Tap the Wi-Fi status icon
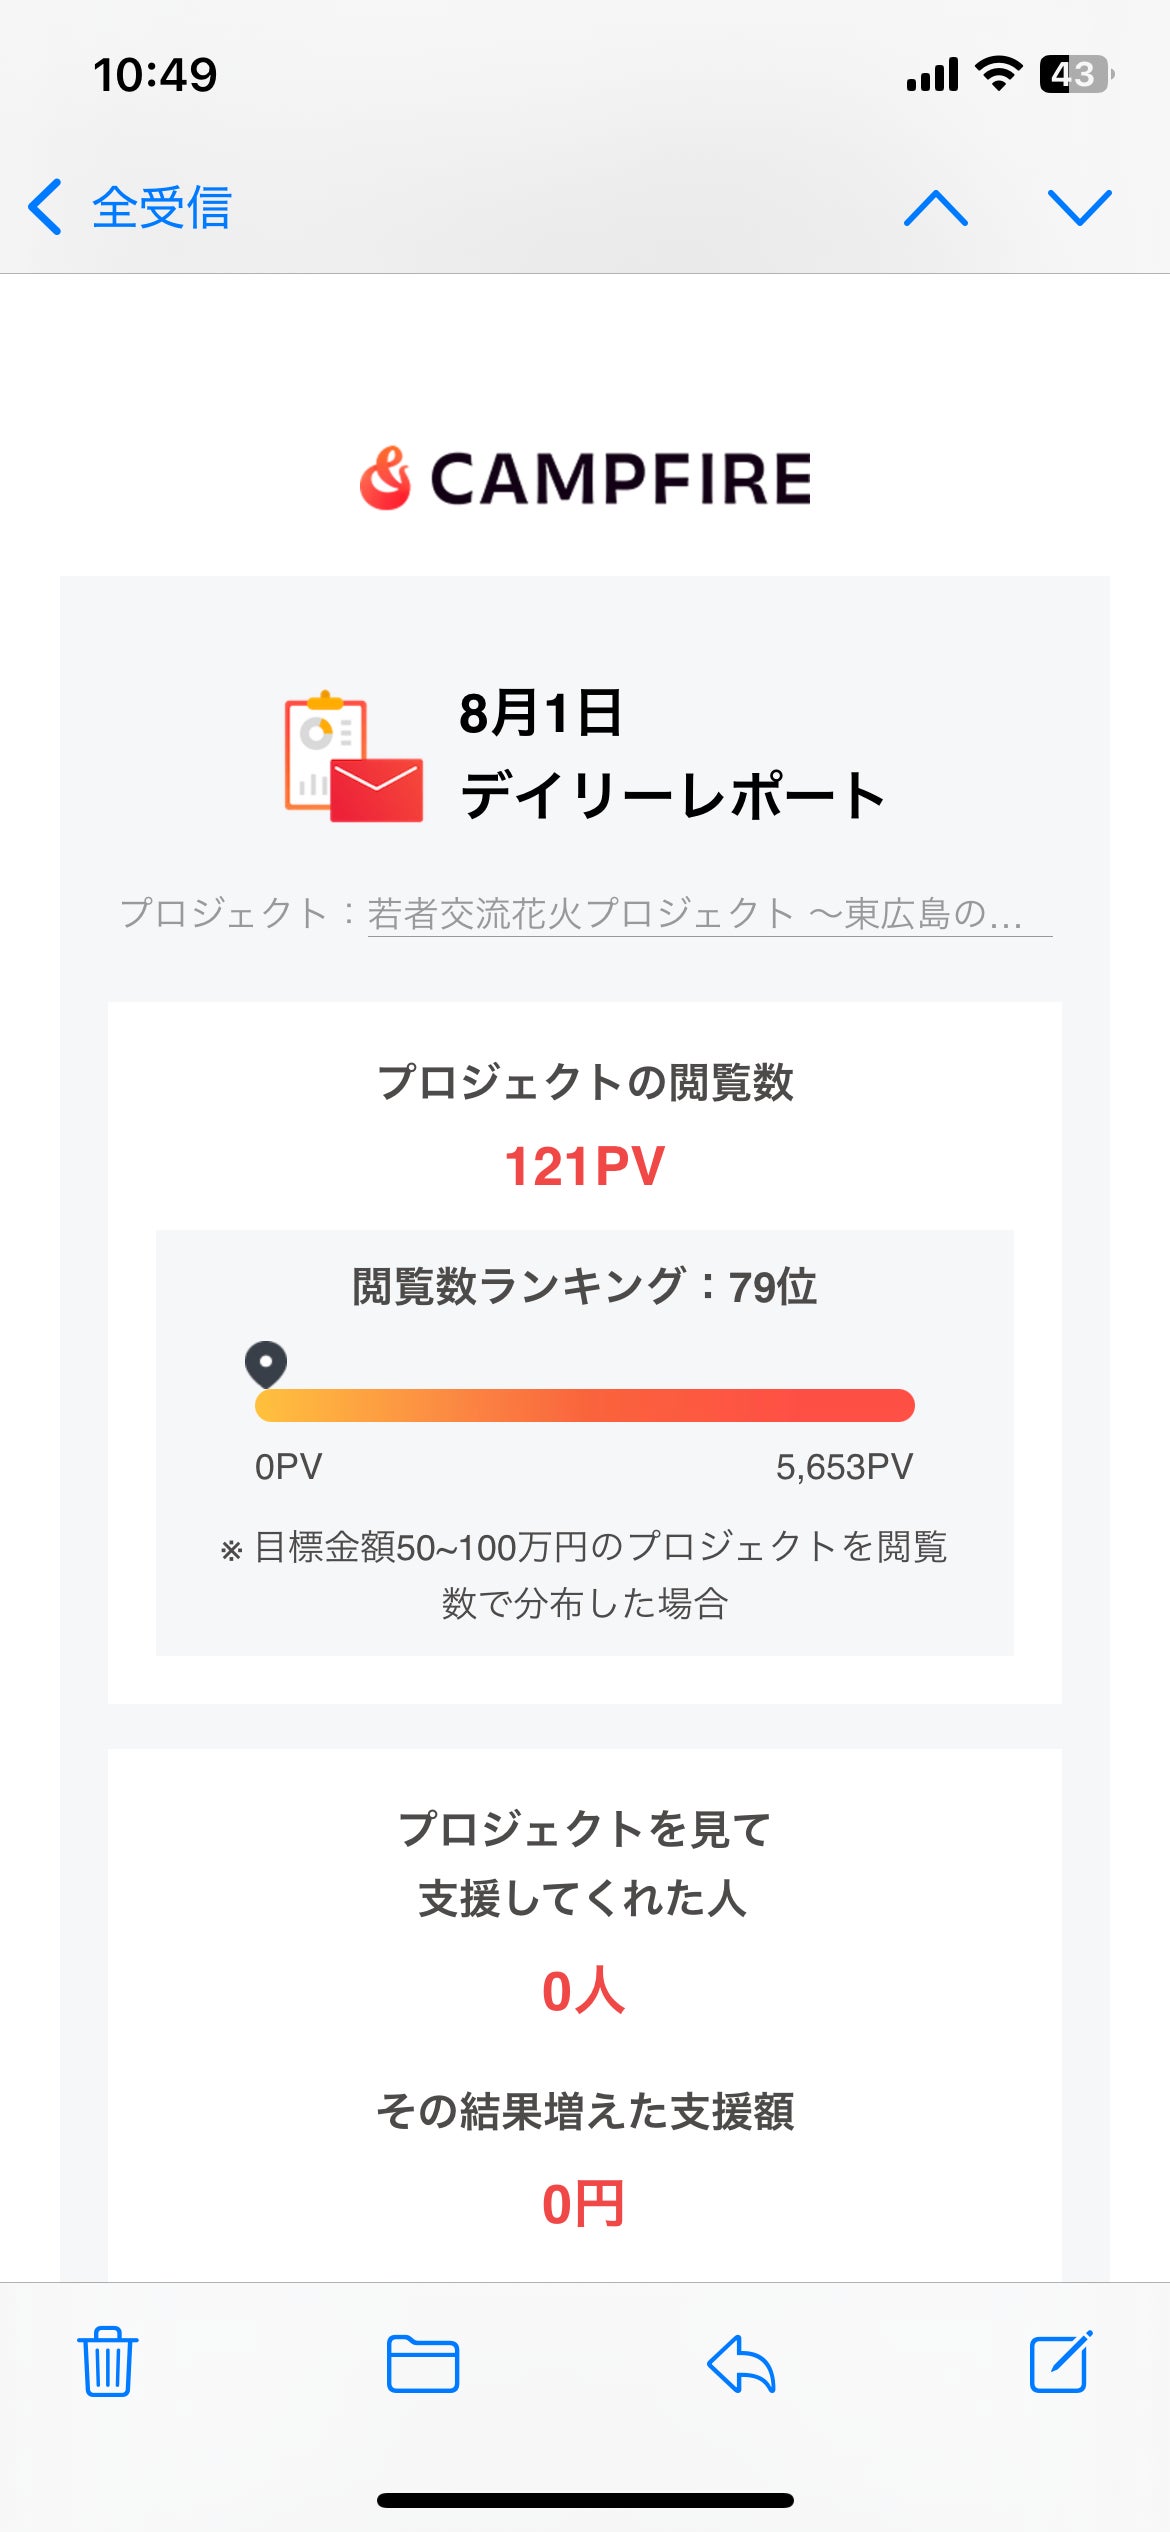This screenshot has width=1170, height=2532. pyautogui.click(x=997, y=74)
